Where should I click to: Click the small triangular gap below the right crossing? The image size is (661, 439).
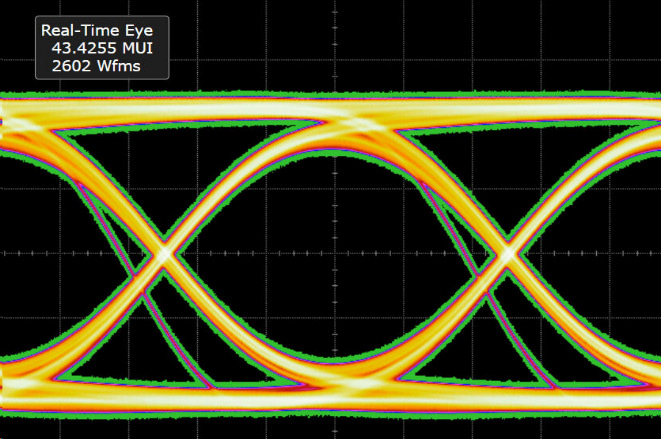click(509, 345)
